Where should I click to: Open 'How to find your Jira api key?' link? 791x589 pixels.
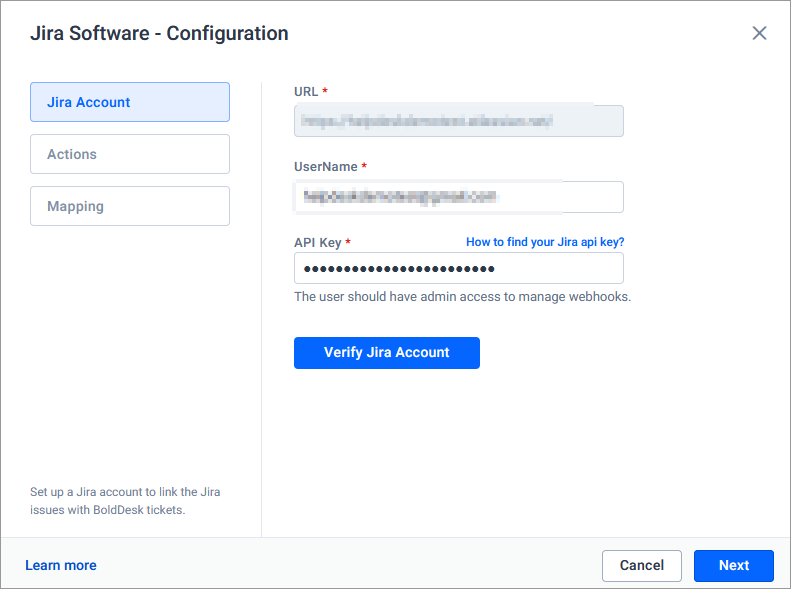click(x=545, y=242)
